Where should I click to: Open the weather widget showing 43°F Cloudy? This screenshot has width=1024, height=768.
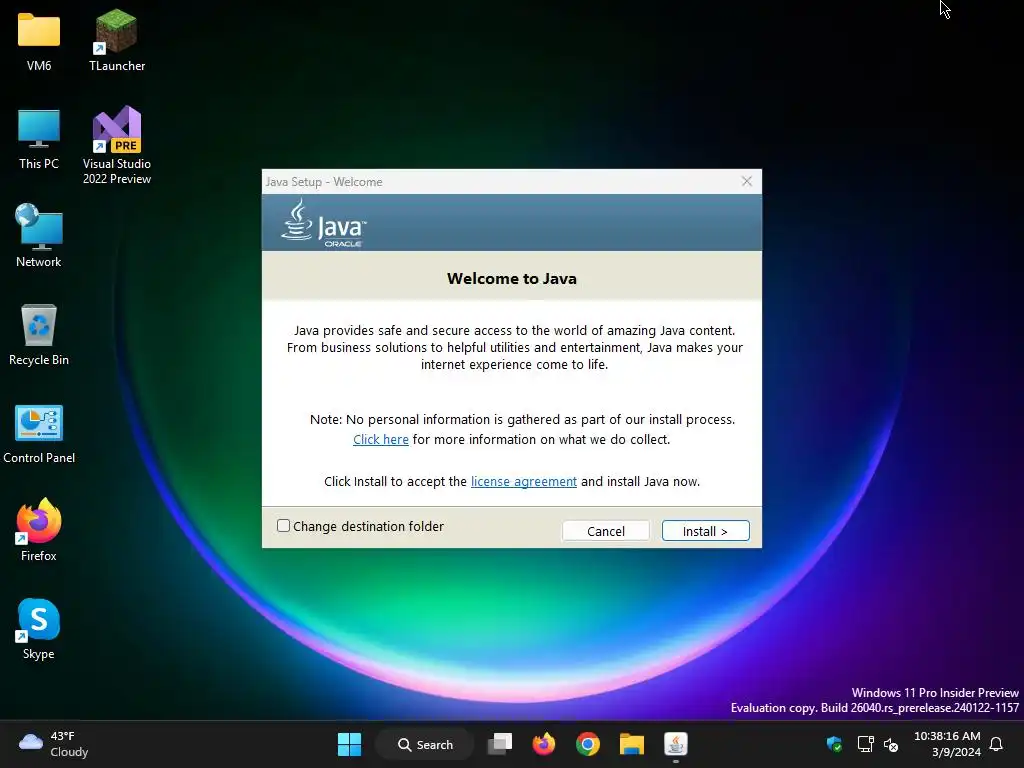pyautogui.click(x=54, y=744)
